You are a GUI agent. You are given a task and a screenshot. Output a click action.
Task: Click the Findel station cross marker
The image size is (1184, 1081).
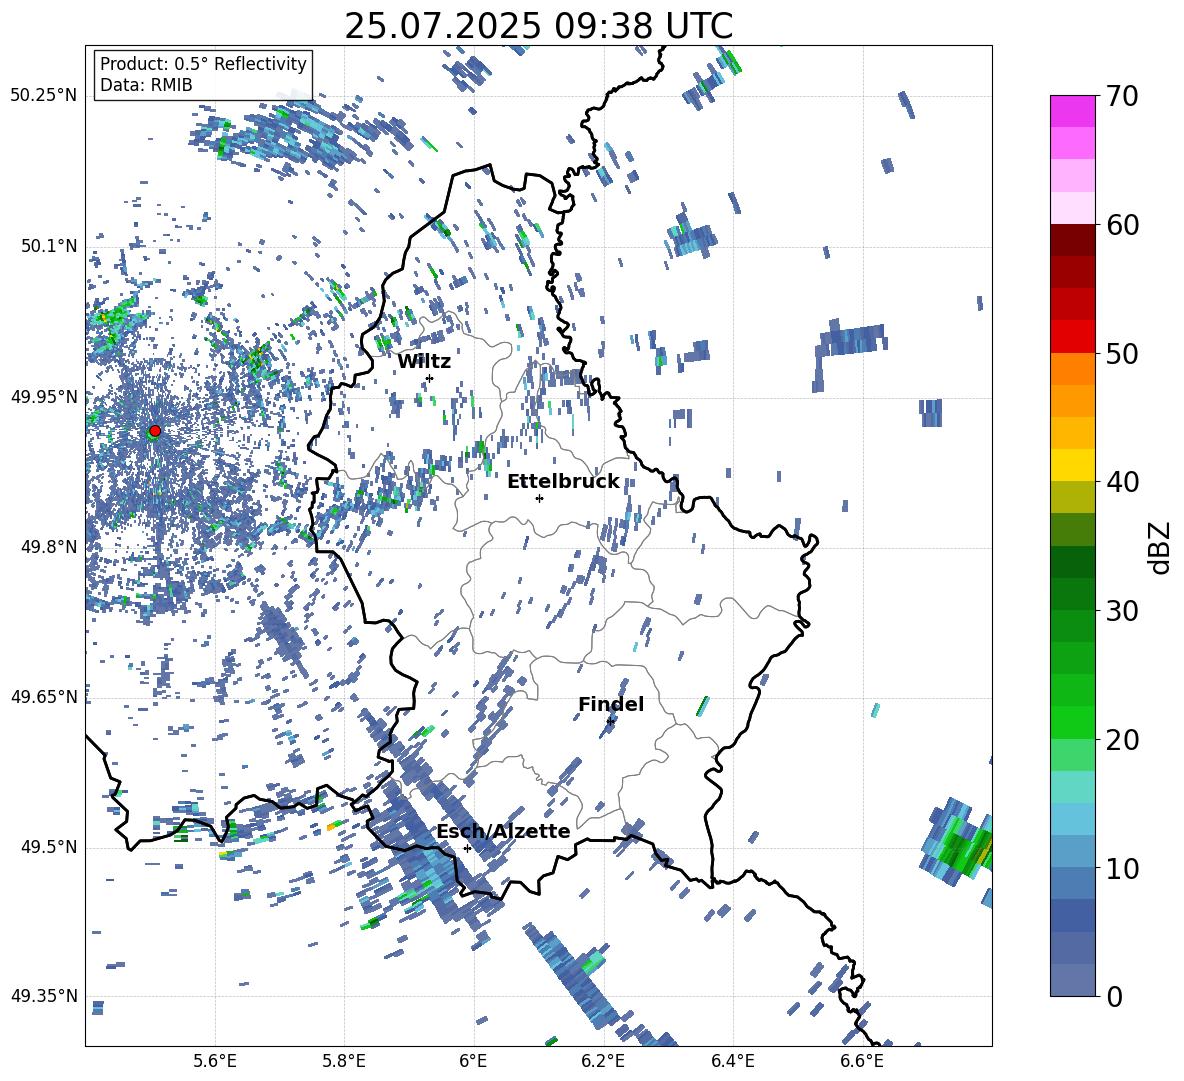(610, 722)
